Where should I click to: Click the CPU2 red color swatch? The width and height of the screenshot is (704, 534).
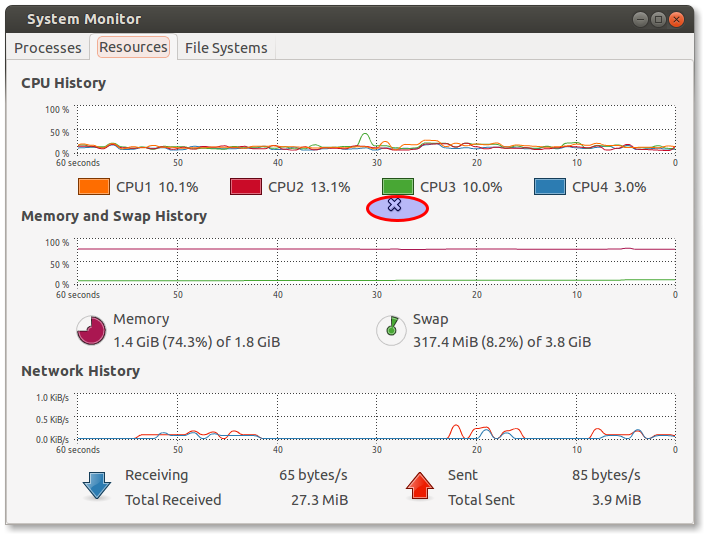[x=245, y=187]
